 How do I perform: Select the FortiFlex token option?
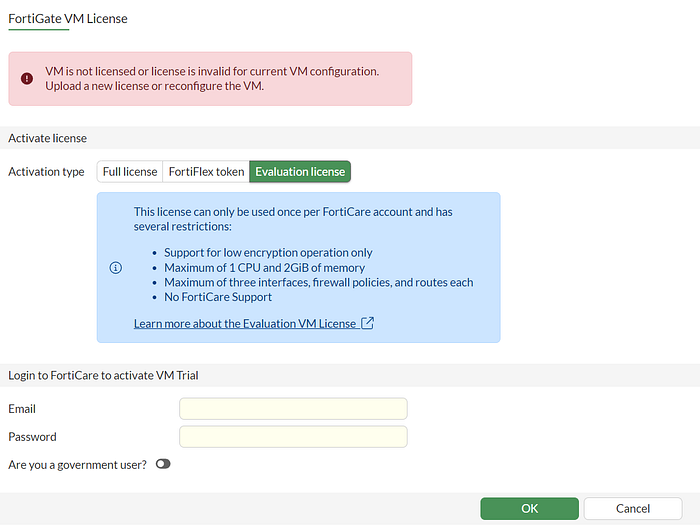click(206, 171)
